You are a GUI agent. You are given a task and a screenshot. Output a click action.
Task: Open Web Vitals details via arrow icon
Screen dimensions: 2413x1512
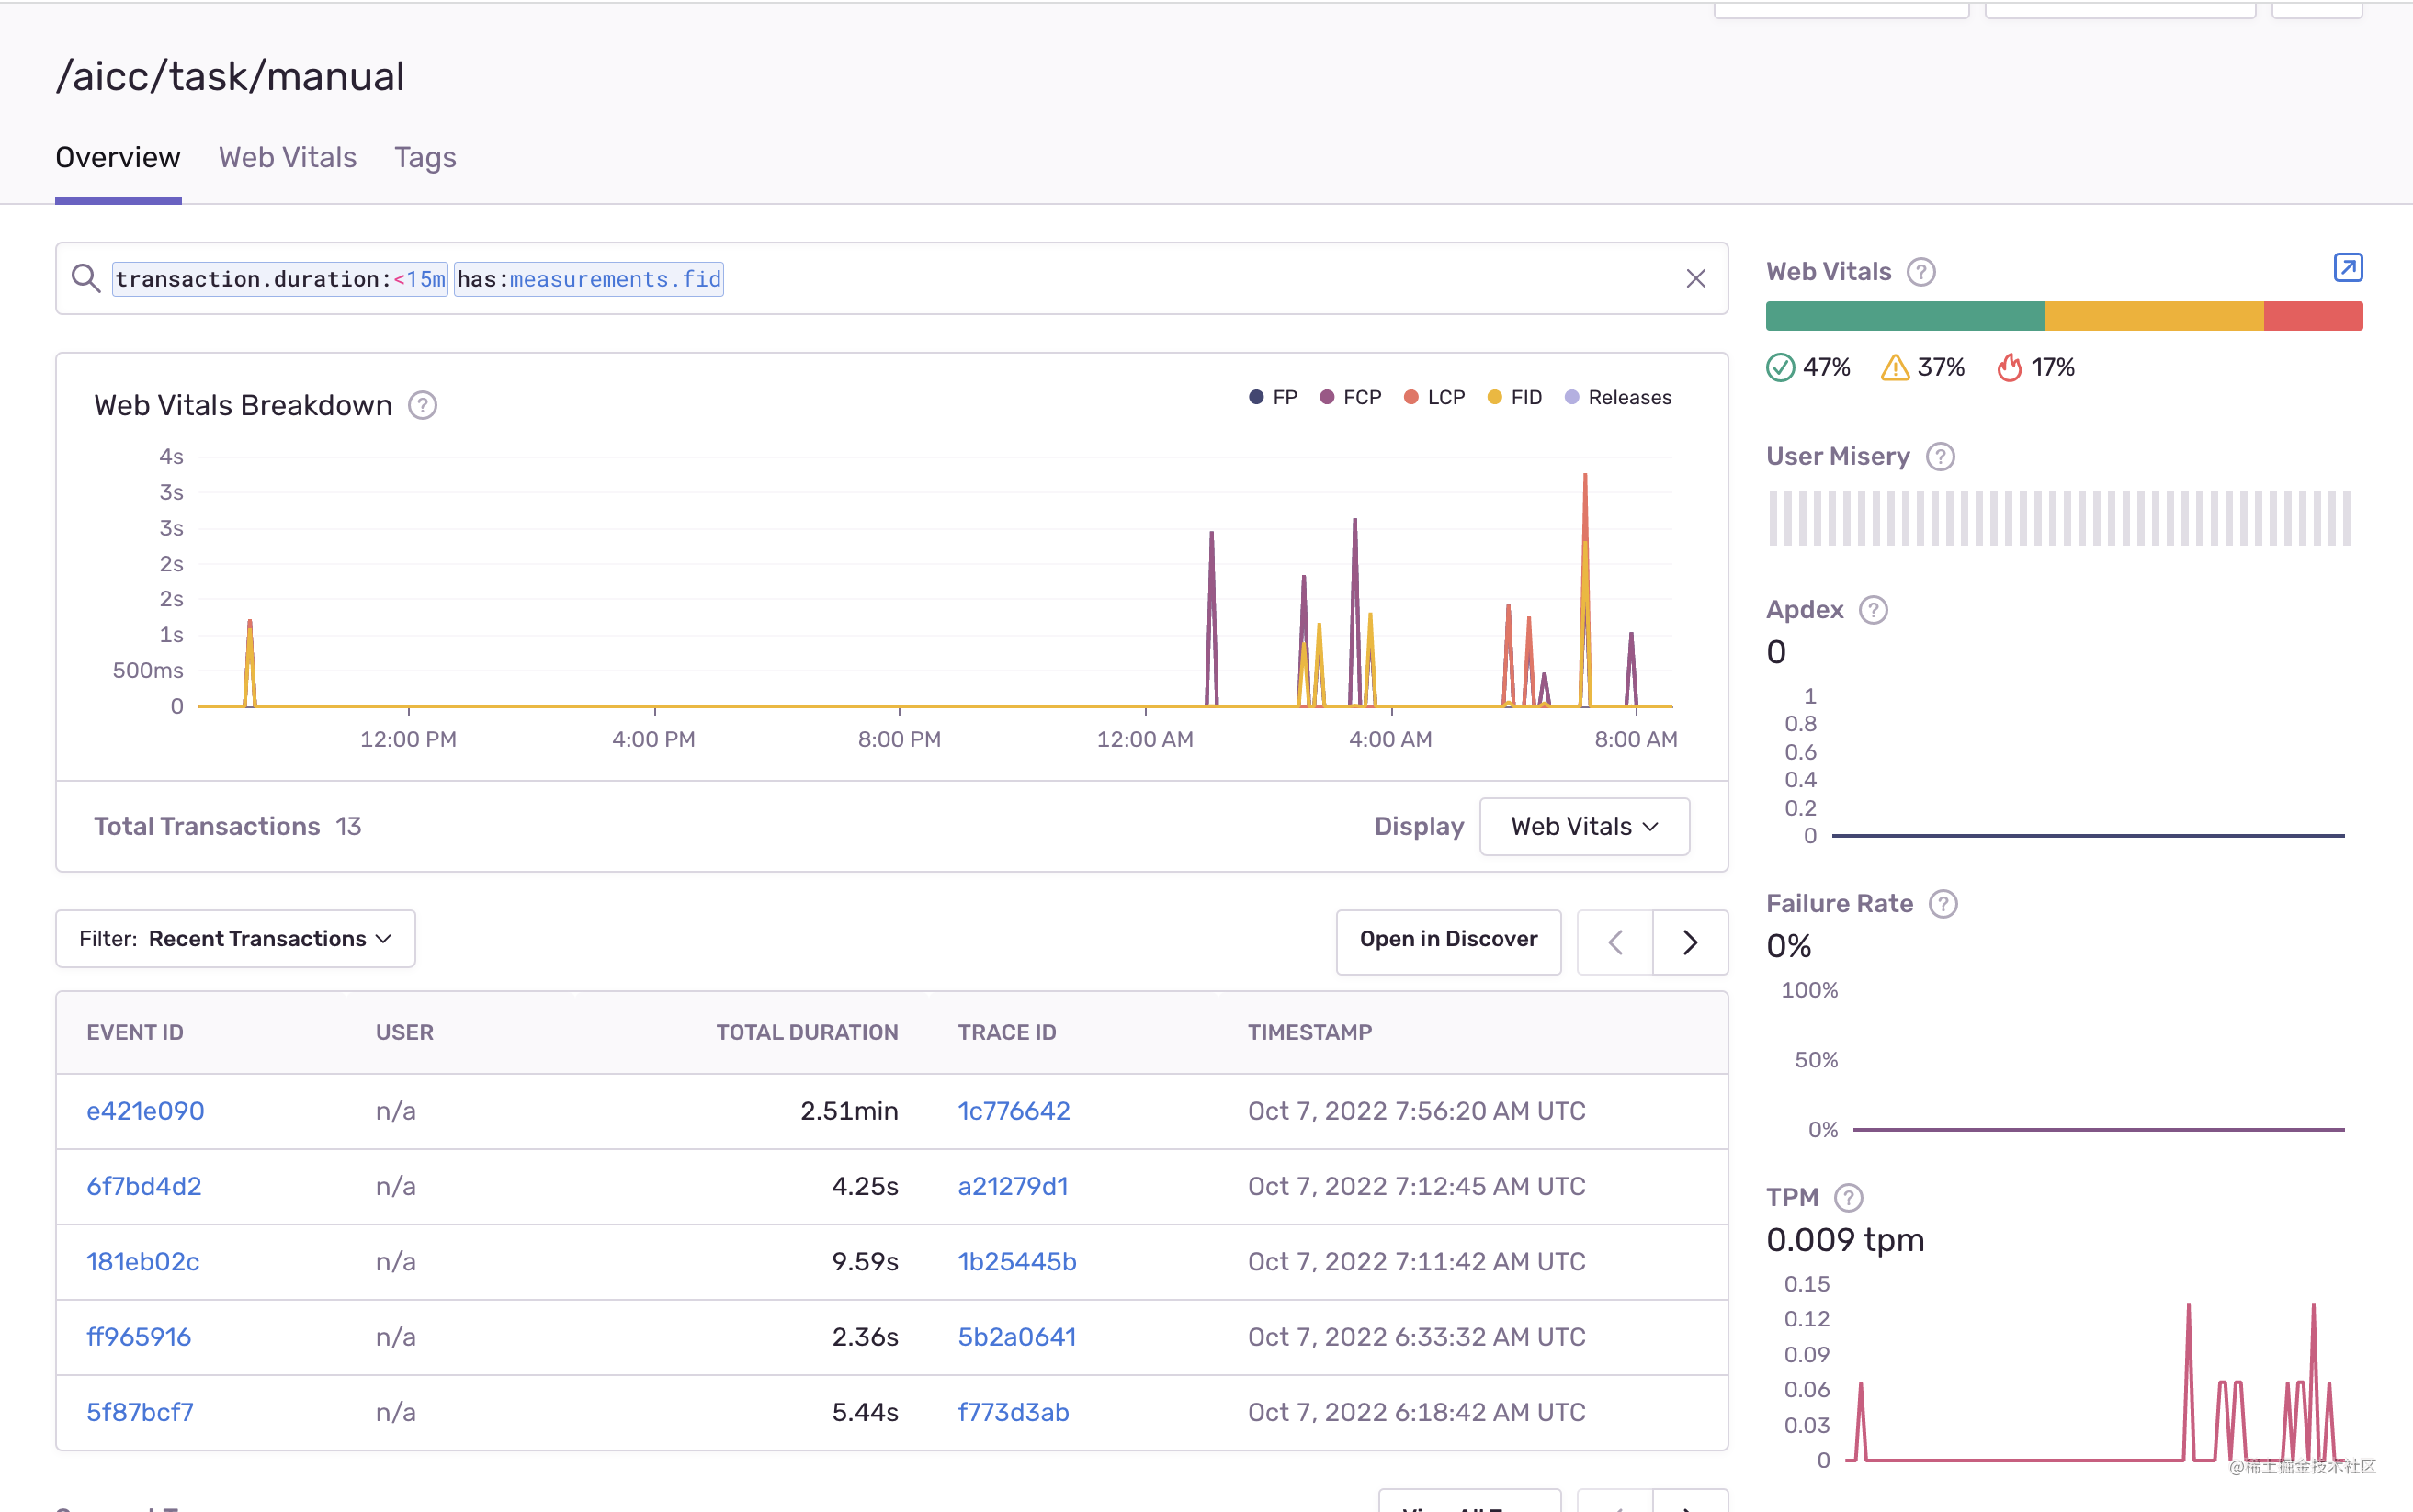(2347, 268)
